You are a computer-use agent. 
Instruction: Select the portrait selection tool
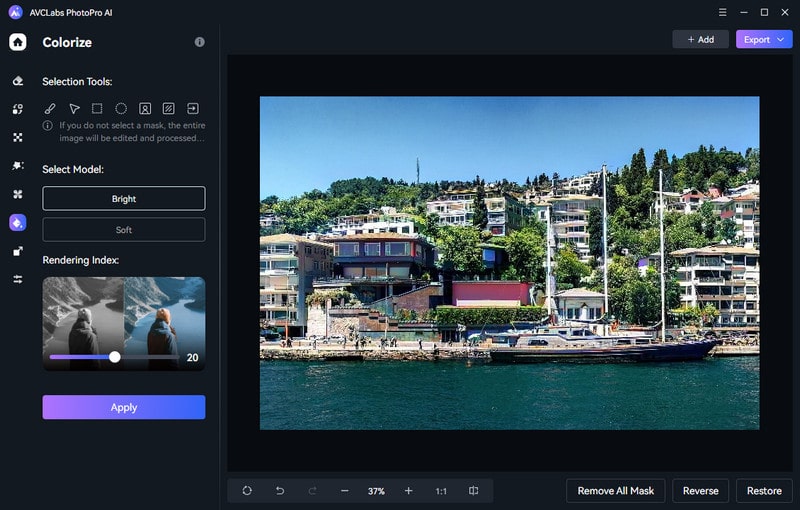pyautogui.click(x=145, y=108)
